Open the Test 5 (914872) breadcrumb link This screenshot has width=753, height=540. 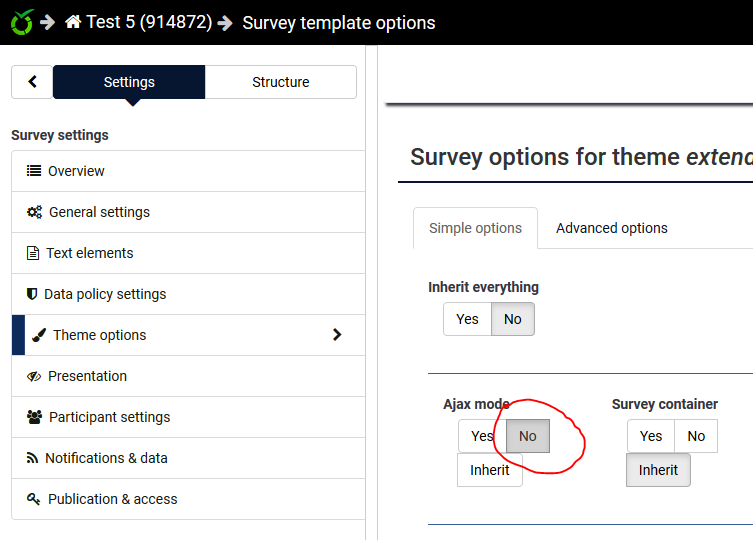point(149,22)
